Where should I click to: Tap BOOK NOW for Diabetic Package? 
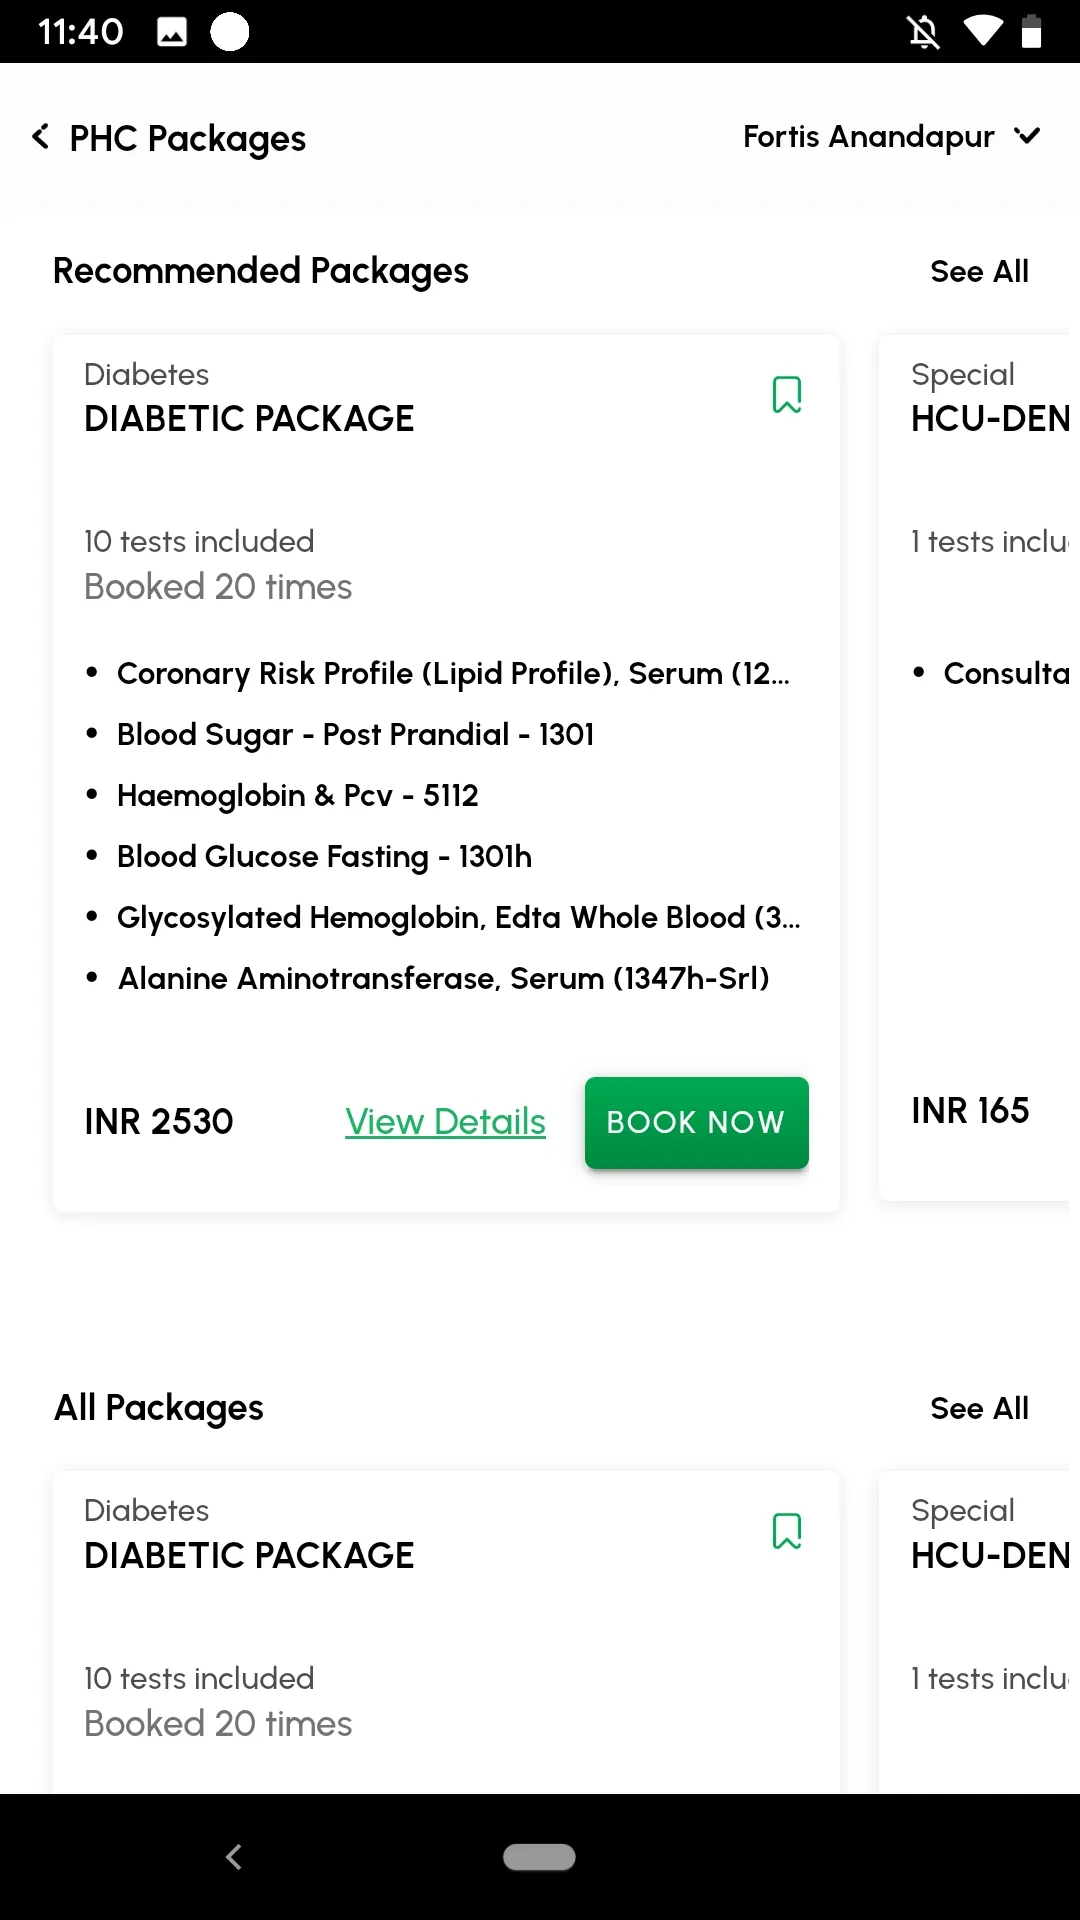[x=696, y=1122]
